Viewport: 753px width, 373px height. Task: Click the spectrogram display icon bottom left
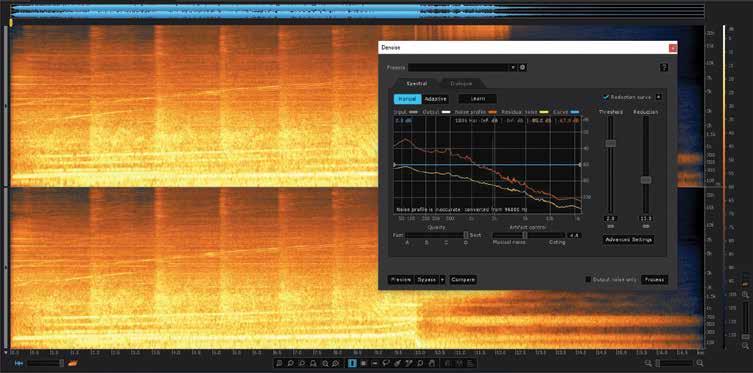(73, 363)
